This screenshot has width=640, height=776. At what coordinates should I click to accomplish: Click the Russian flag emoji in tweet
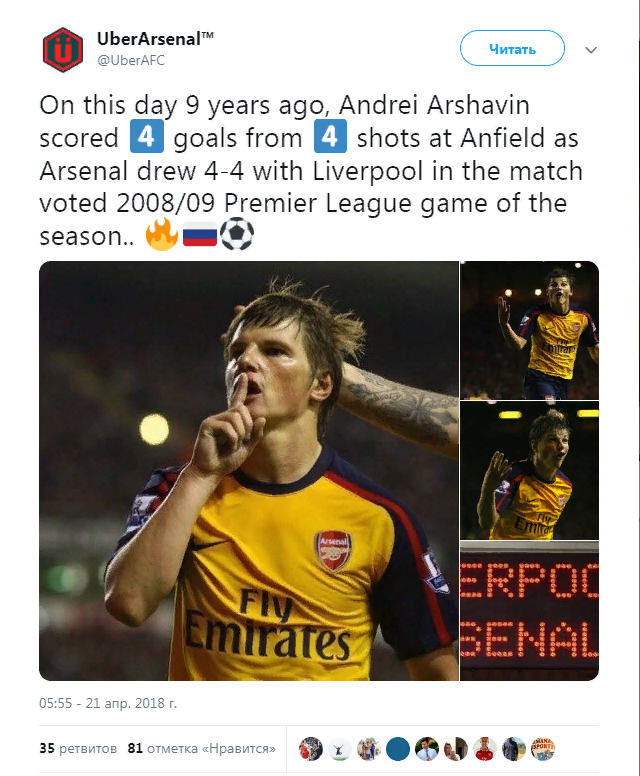pyautogui.click(x=199, y=235)
